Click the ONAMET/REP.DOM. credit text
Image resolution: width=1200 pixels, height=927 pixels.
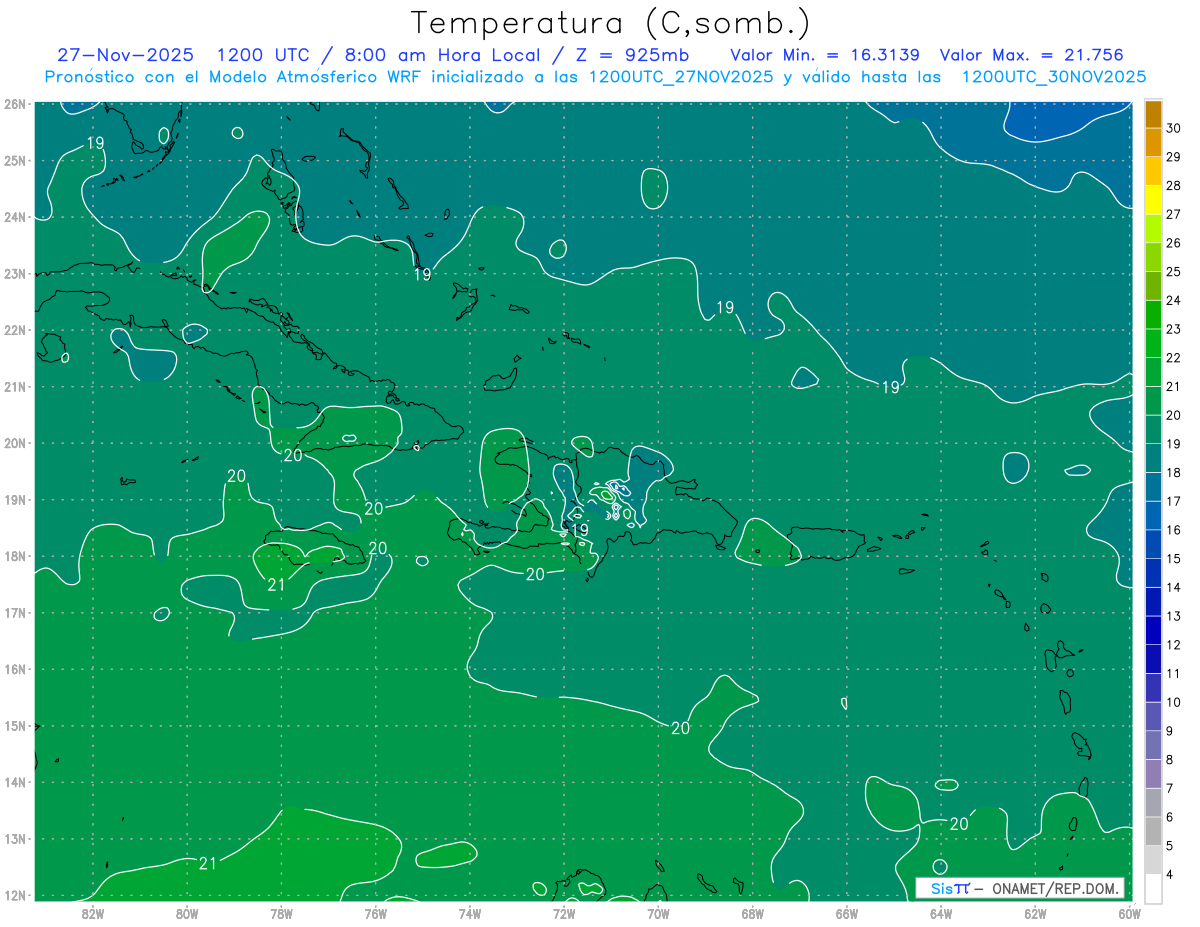coord(1051,888)
